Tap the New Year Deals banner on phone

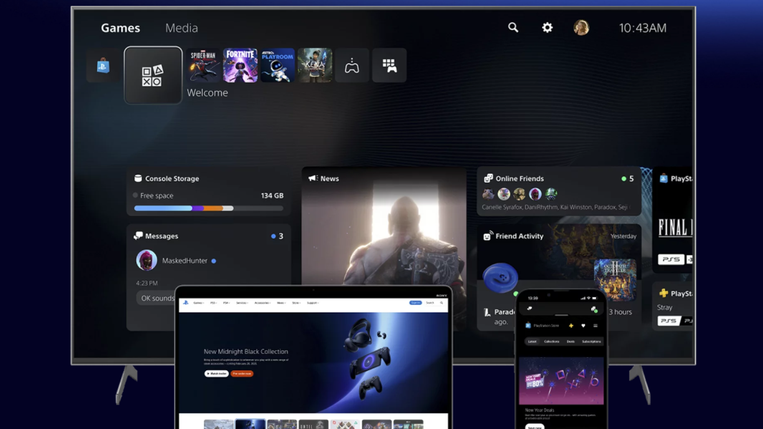click(x=561, y=380)
